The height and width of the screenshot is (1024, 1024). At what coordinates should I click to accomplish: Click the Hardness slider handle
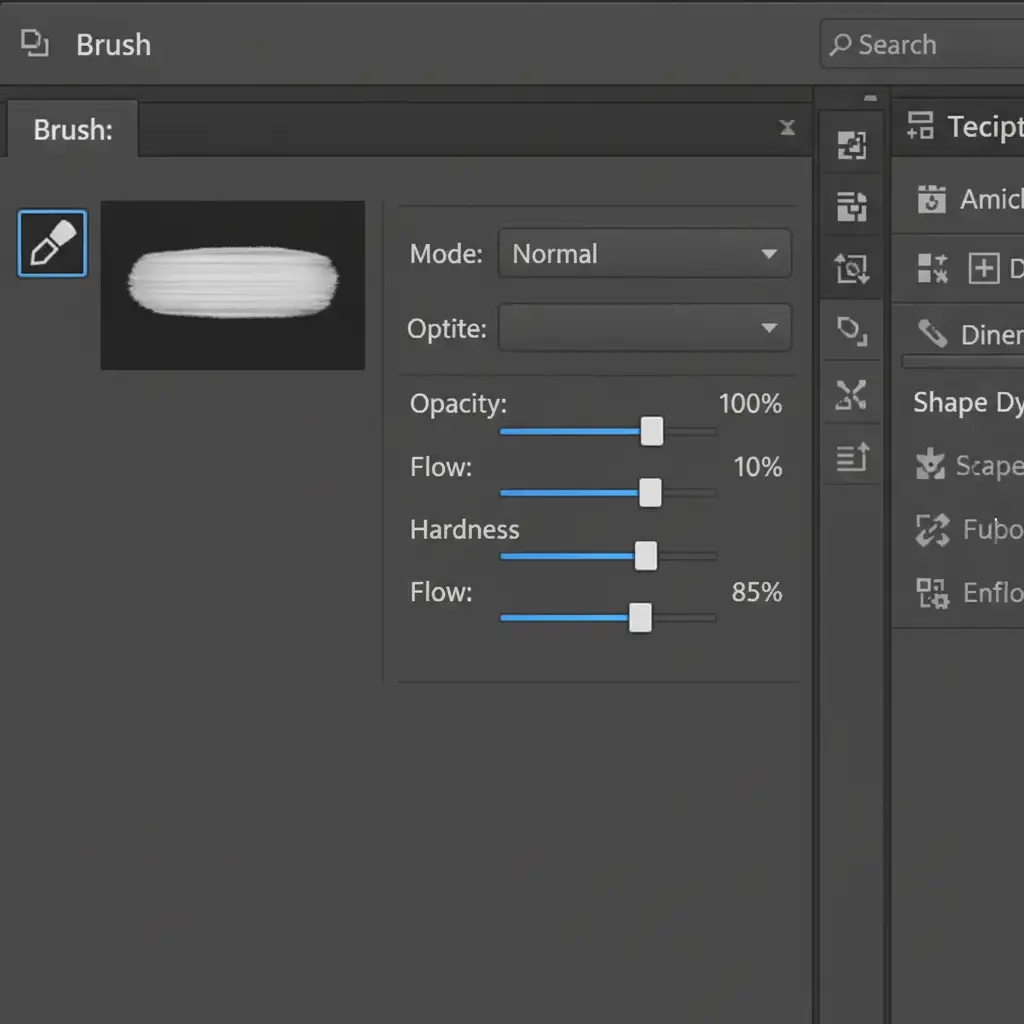pyautogui.click(x=646, y=555)
